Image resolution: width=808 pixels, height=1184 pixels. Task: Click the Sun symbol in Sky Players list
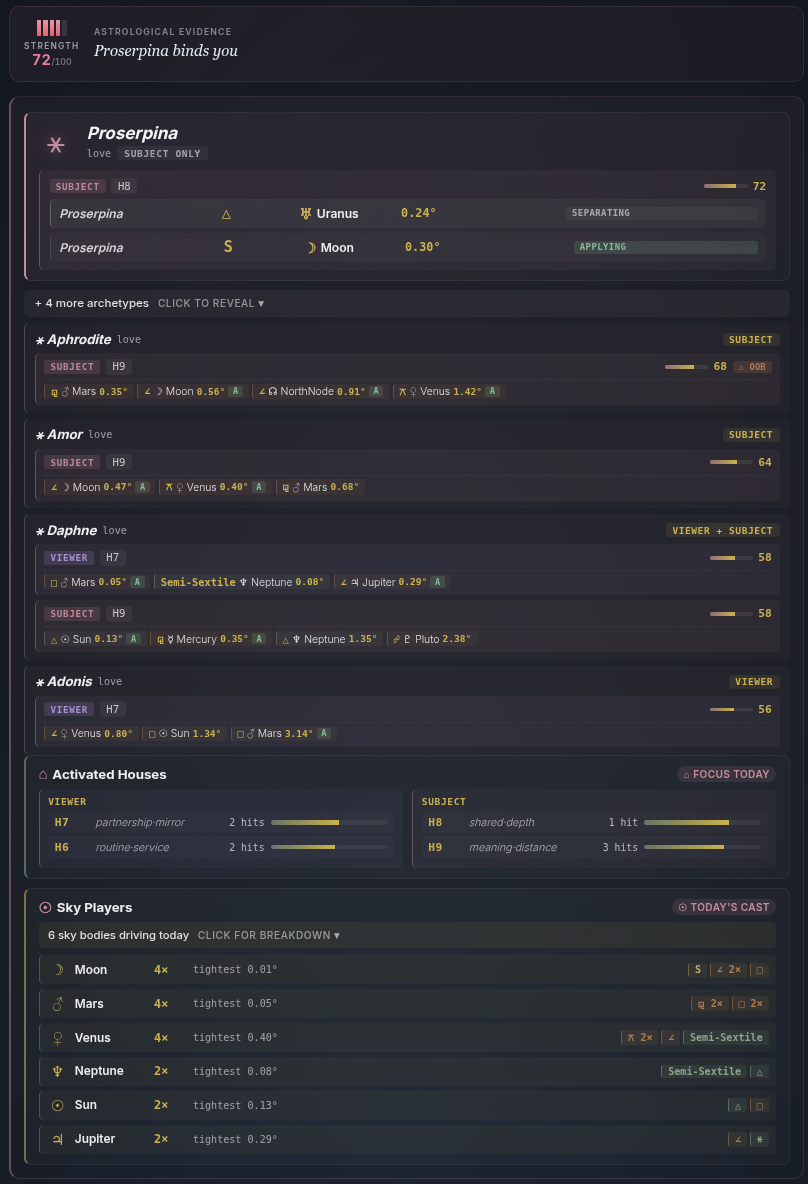pos(57,1105)
